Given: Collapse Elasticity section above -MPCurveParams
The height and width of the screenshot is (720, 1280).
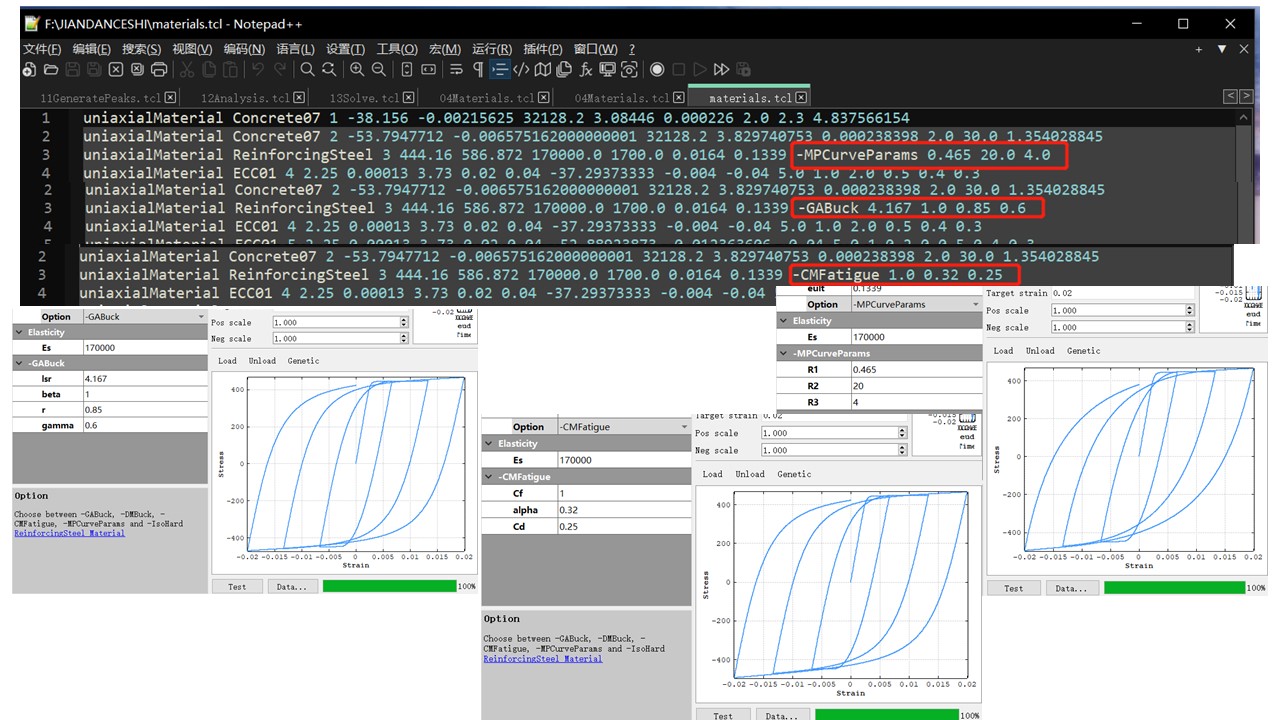Looking at the screenshot, I should tap(783, 321).
